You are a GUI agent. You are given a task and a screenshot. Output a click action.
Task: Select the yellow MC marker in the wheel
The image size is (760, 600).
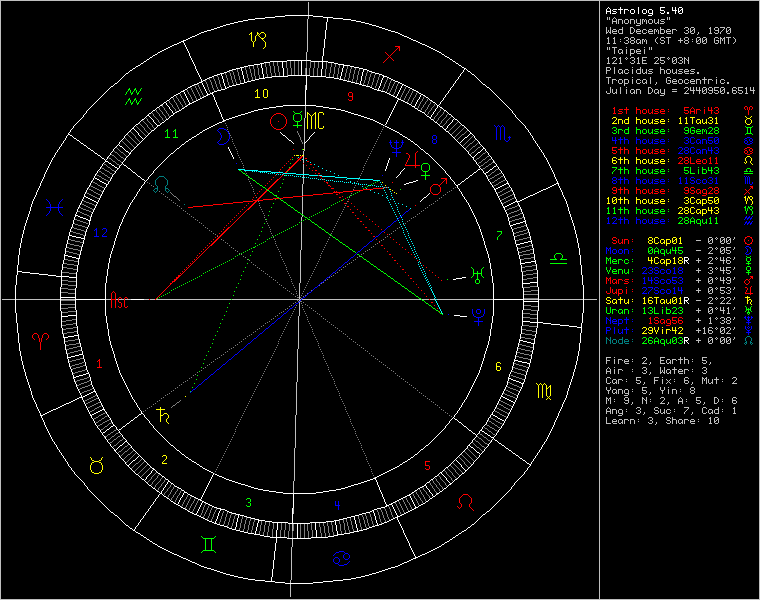(x=315, y=121)
